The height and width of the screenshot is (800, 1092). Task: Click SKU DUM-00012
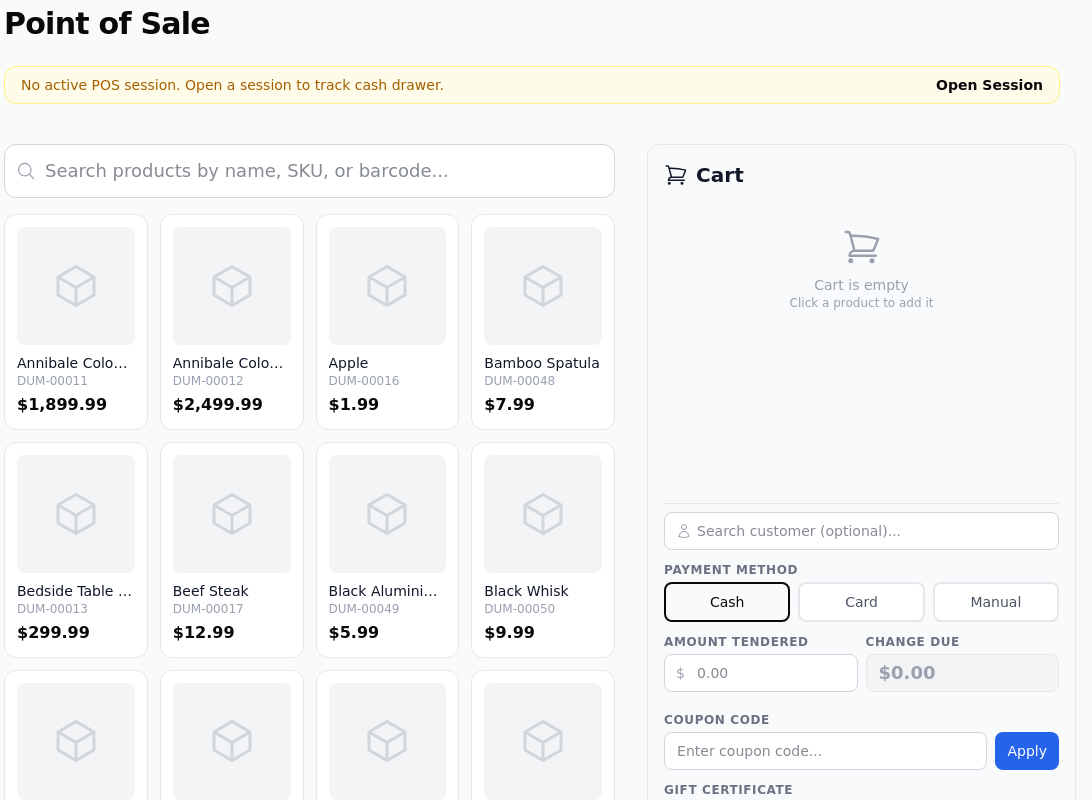208,381
